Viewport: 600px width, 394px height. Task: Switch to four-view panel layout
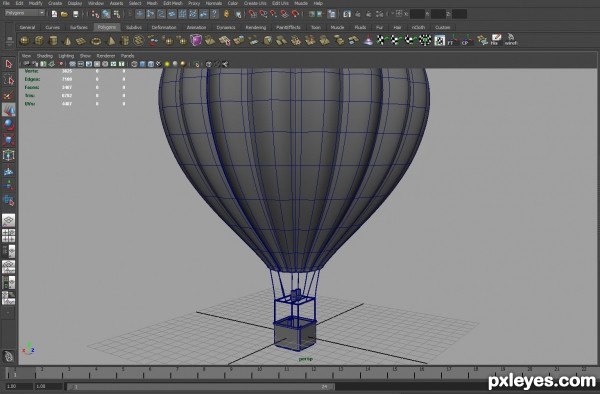pos(8,236)
